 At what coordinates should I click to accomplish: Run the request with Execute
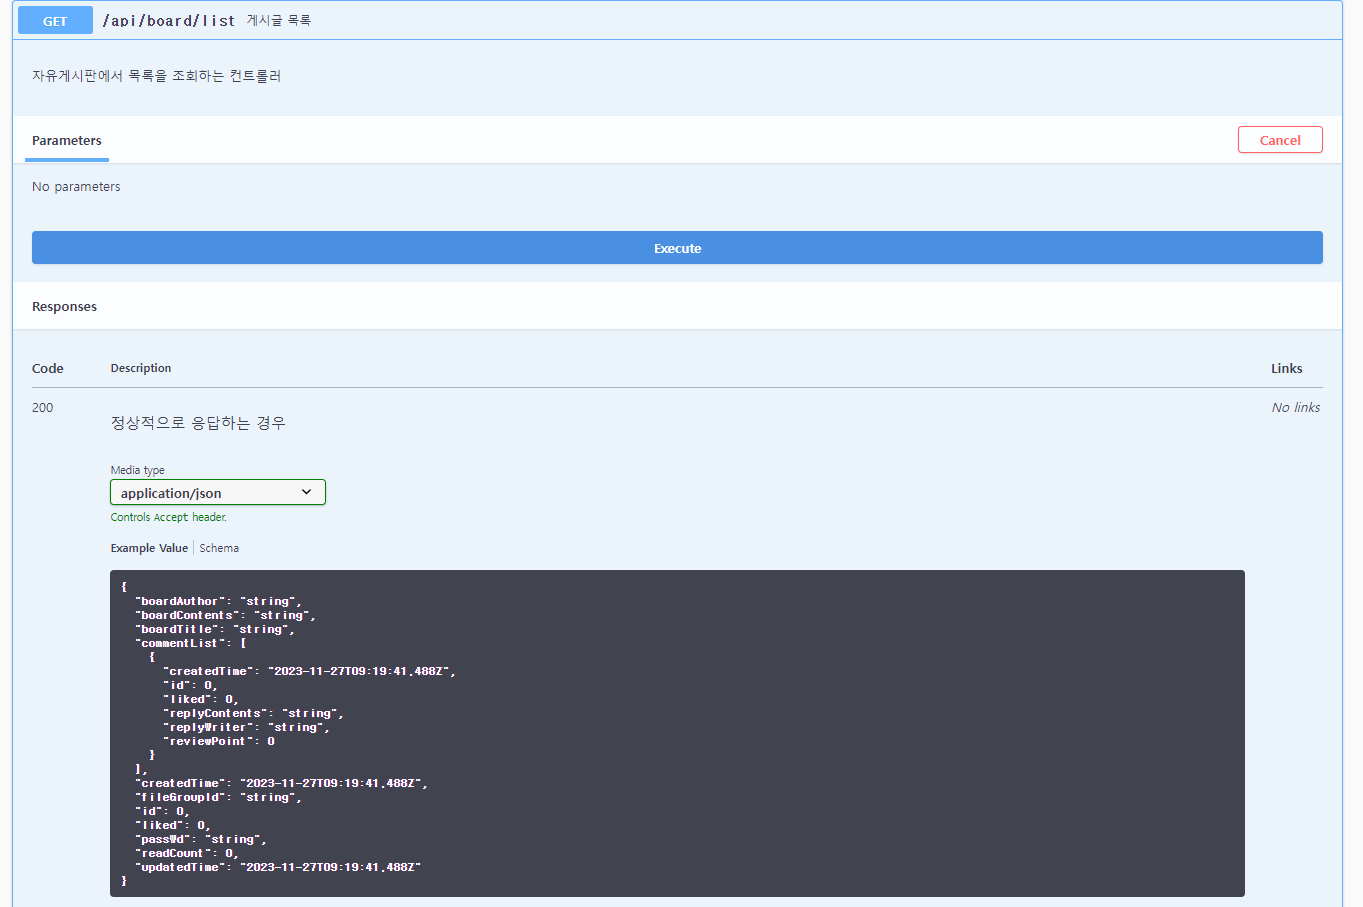tap(677, 248)
